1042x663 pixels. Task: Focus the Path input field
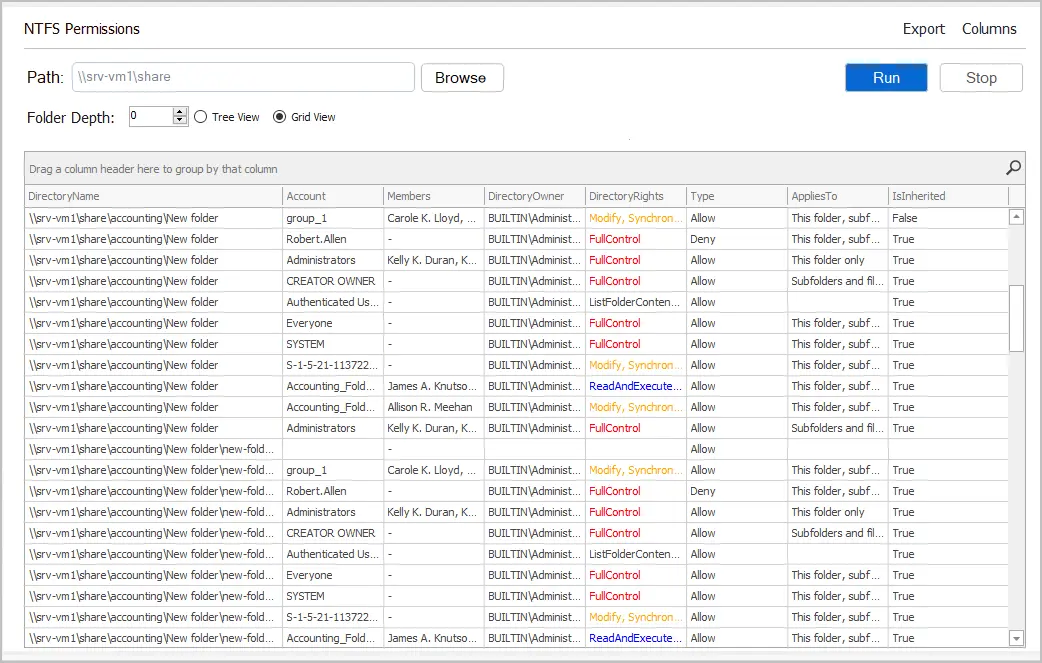[x=243, y=77]
